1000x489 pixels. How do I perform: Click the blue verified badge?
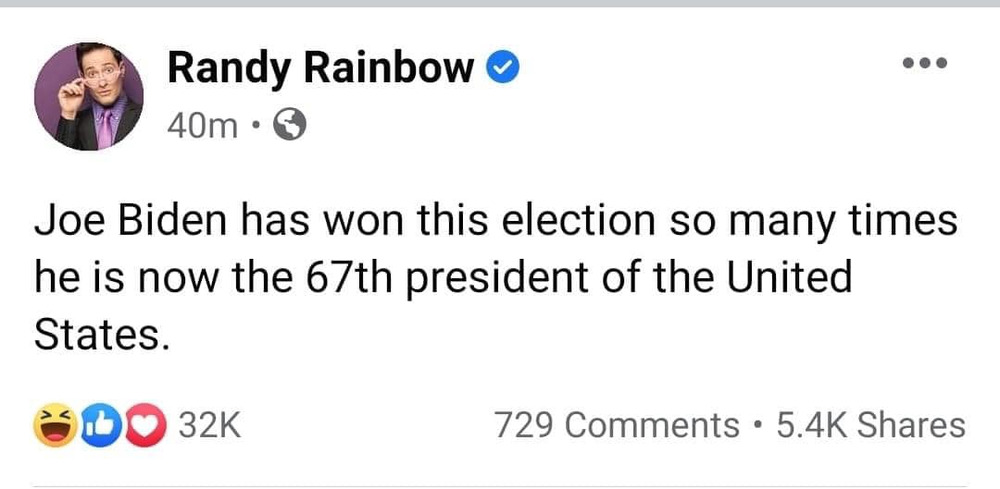(500, 68)
